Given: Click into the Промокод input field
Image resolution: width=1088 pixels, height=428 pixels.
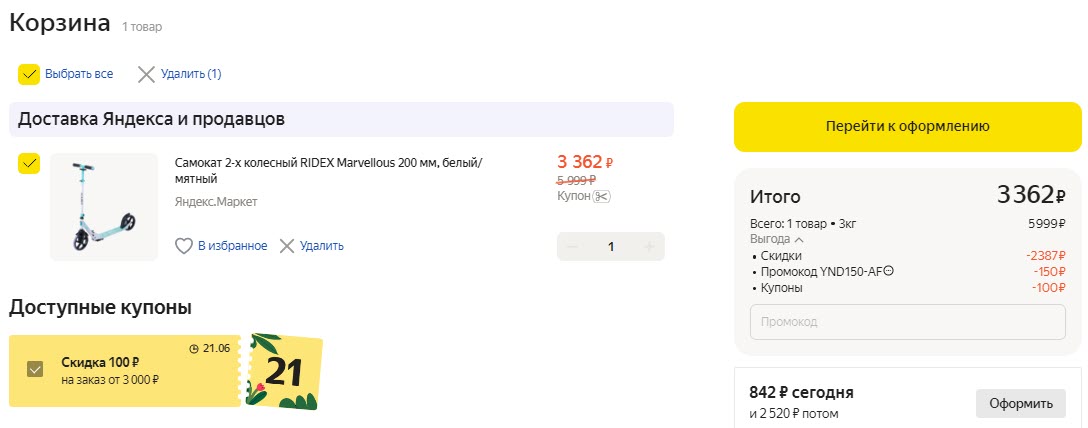Looking at the screenshot, I should [907, 322].
